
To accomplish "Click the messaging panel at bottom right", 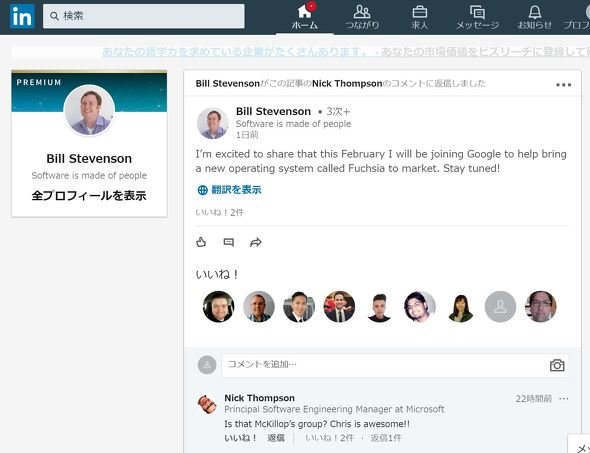I will [x=579, y=444].
